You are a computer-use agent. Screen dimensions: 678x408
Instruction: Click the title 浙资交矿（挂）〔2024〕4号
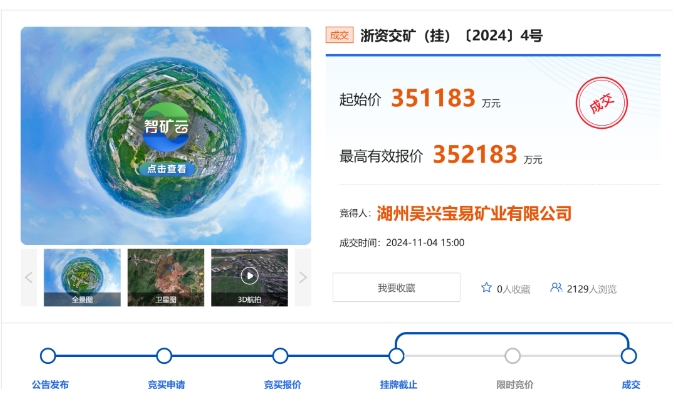(x=451, y=35)
